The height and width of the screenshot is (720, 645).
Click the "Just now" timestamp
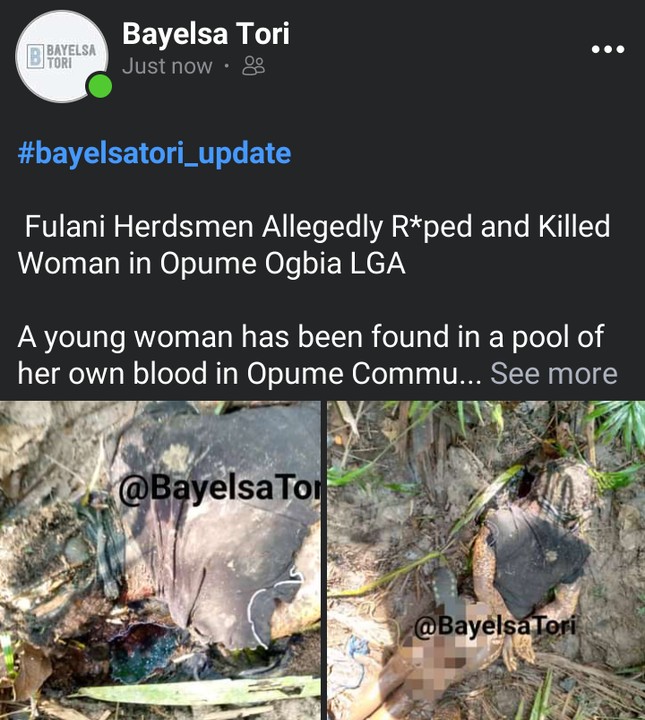pyautogui.click(x=167, y=67)
